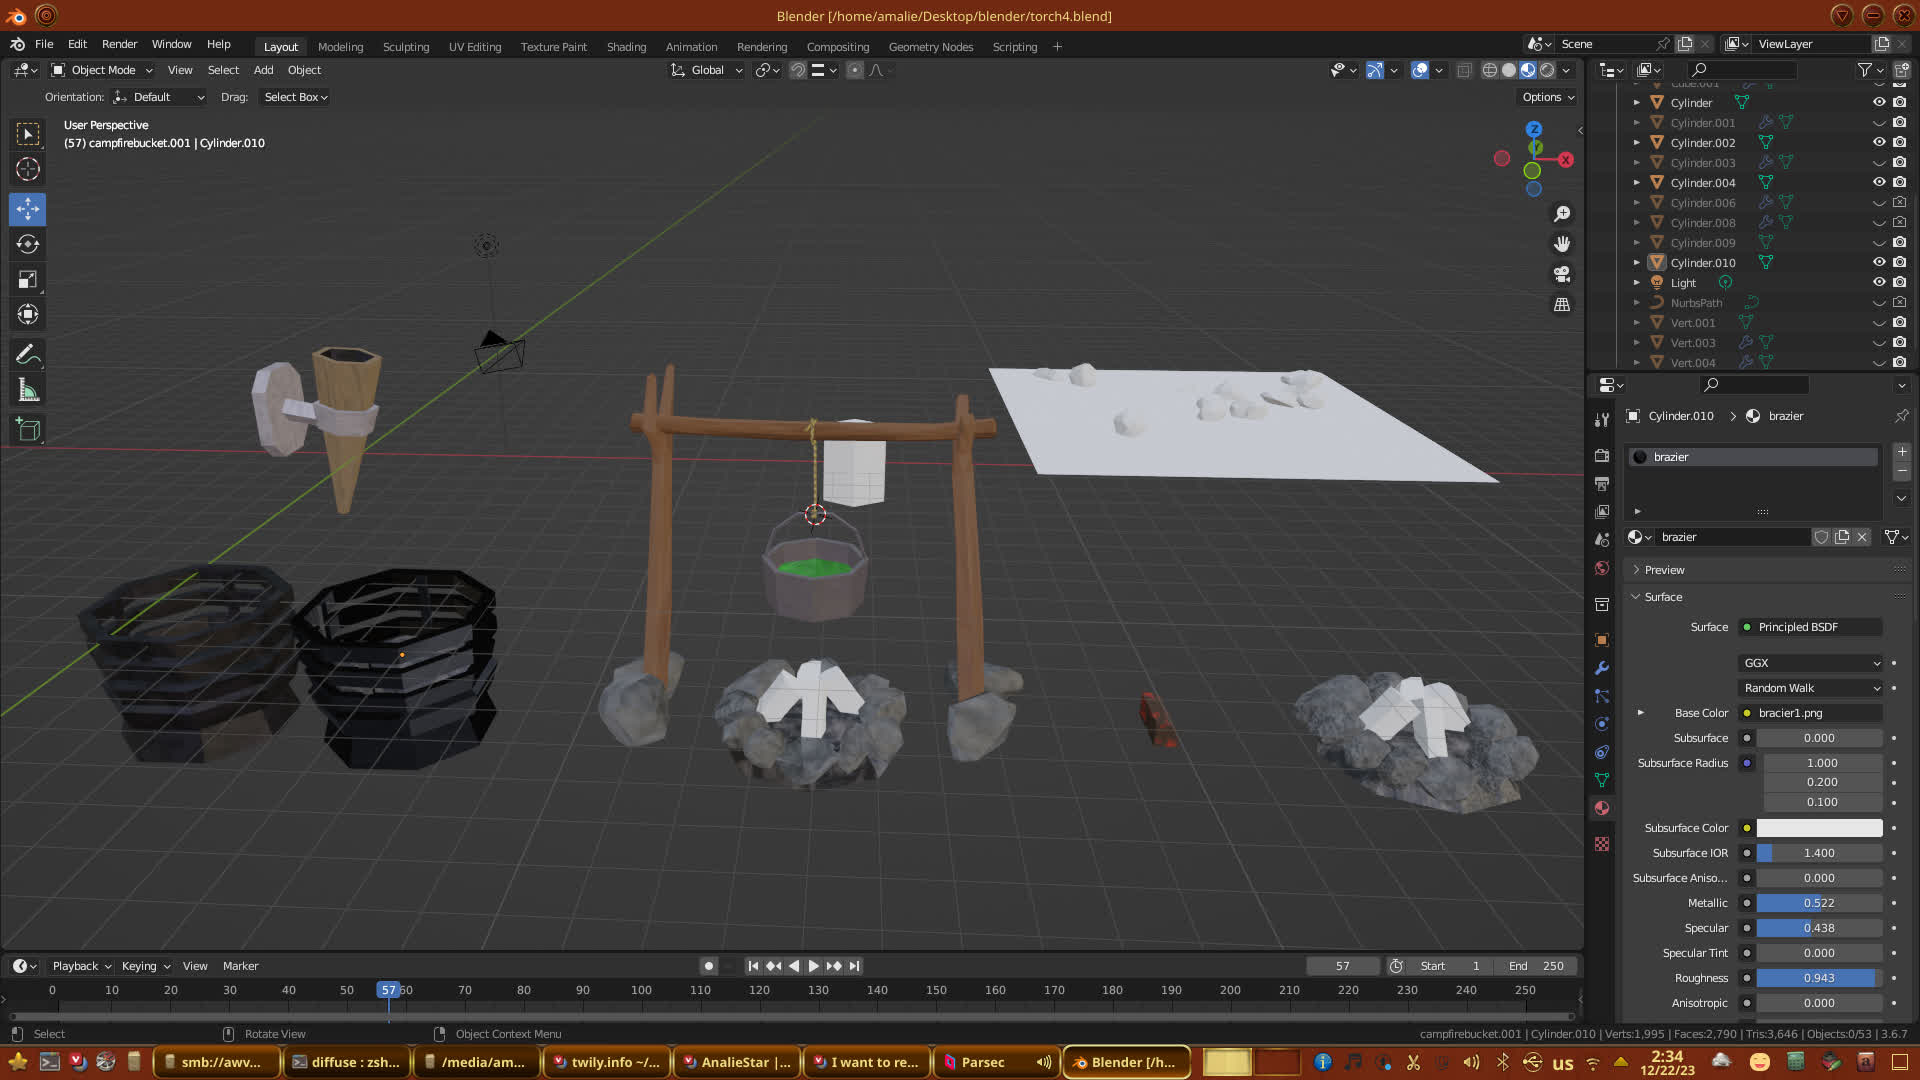Switch to the Shading workspace tab
Screen dimensions: 1920x1080
point(626,47)
